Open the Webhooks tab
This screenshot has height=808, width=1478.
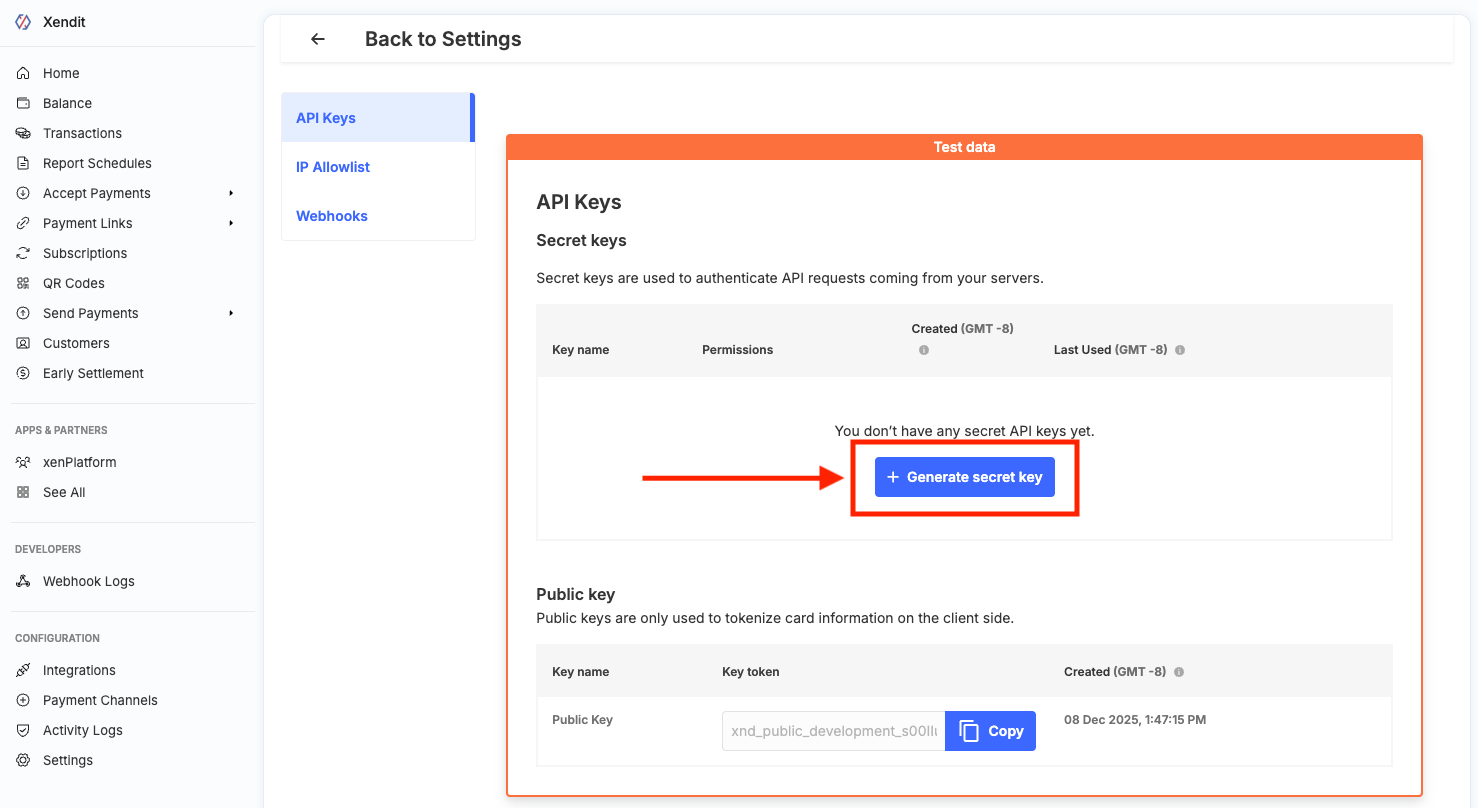(378, 216)
